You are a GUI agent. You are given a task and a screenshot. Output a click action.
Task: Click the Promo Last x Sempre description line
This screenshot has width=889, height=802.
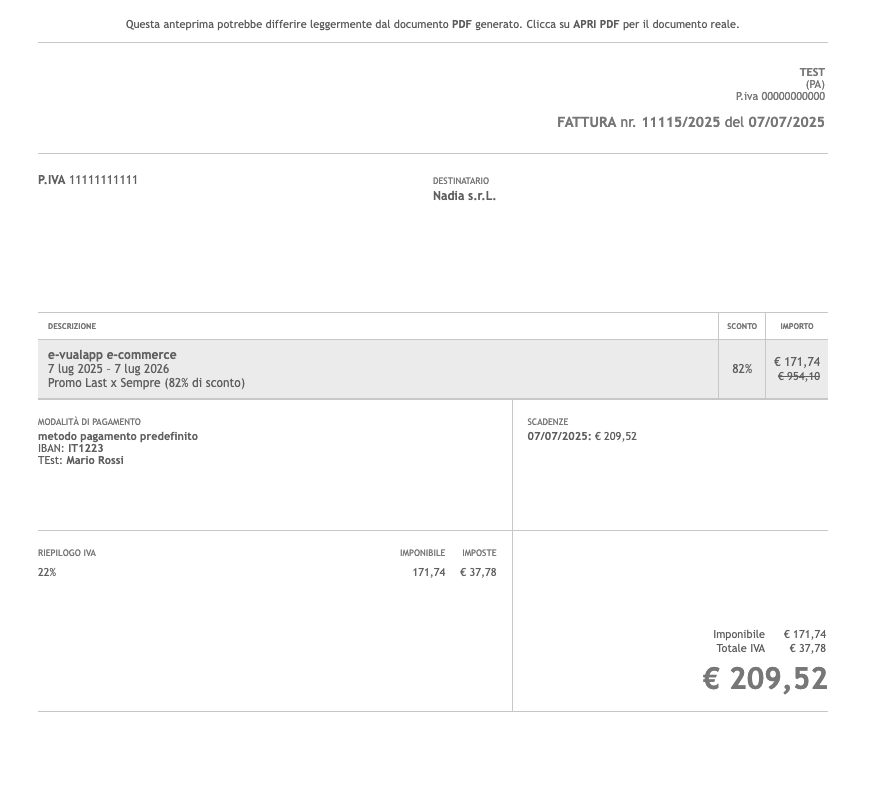[x=146, y=383]
